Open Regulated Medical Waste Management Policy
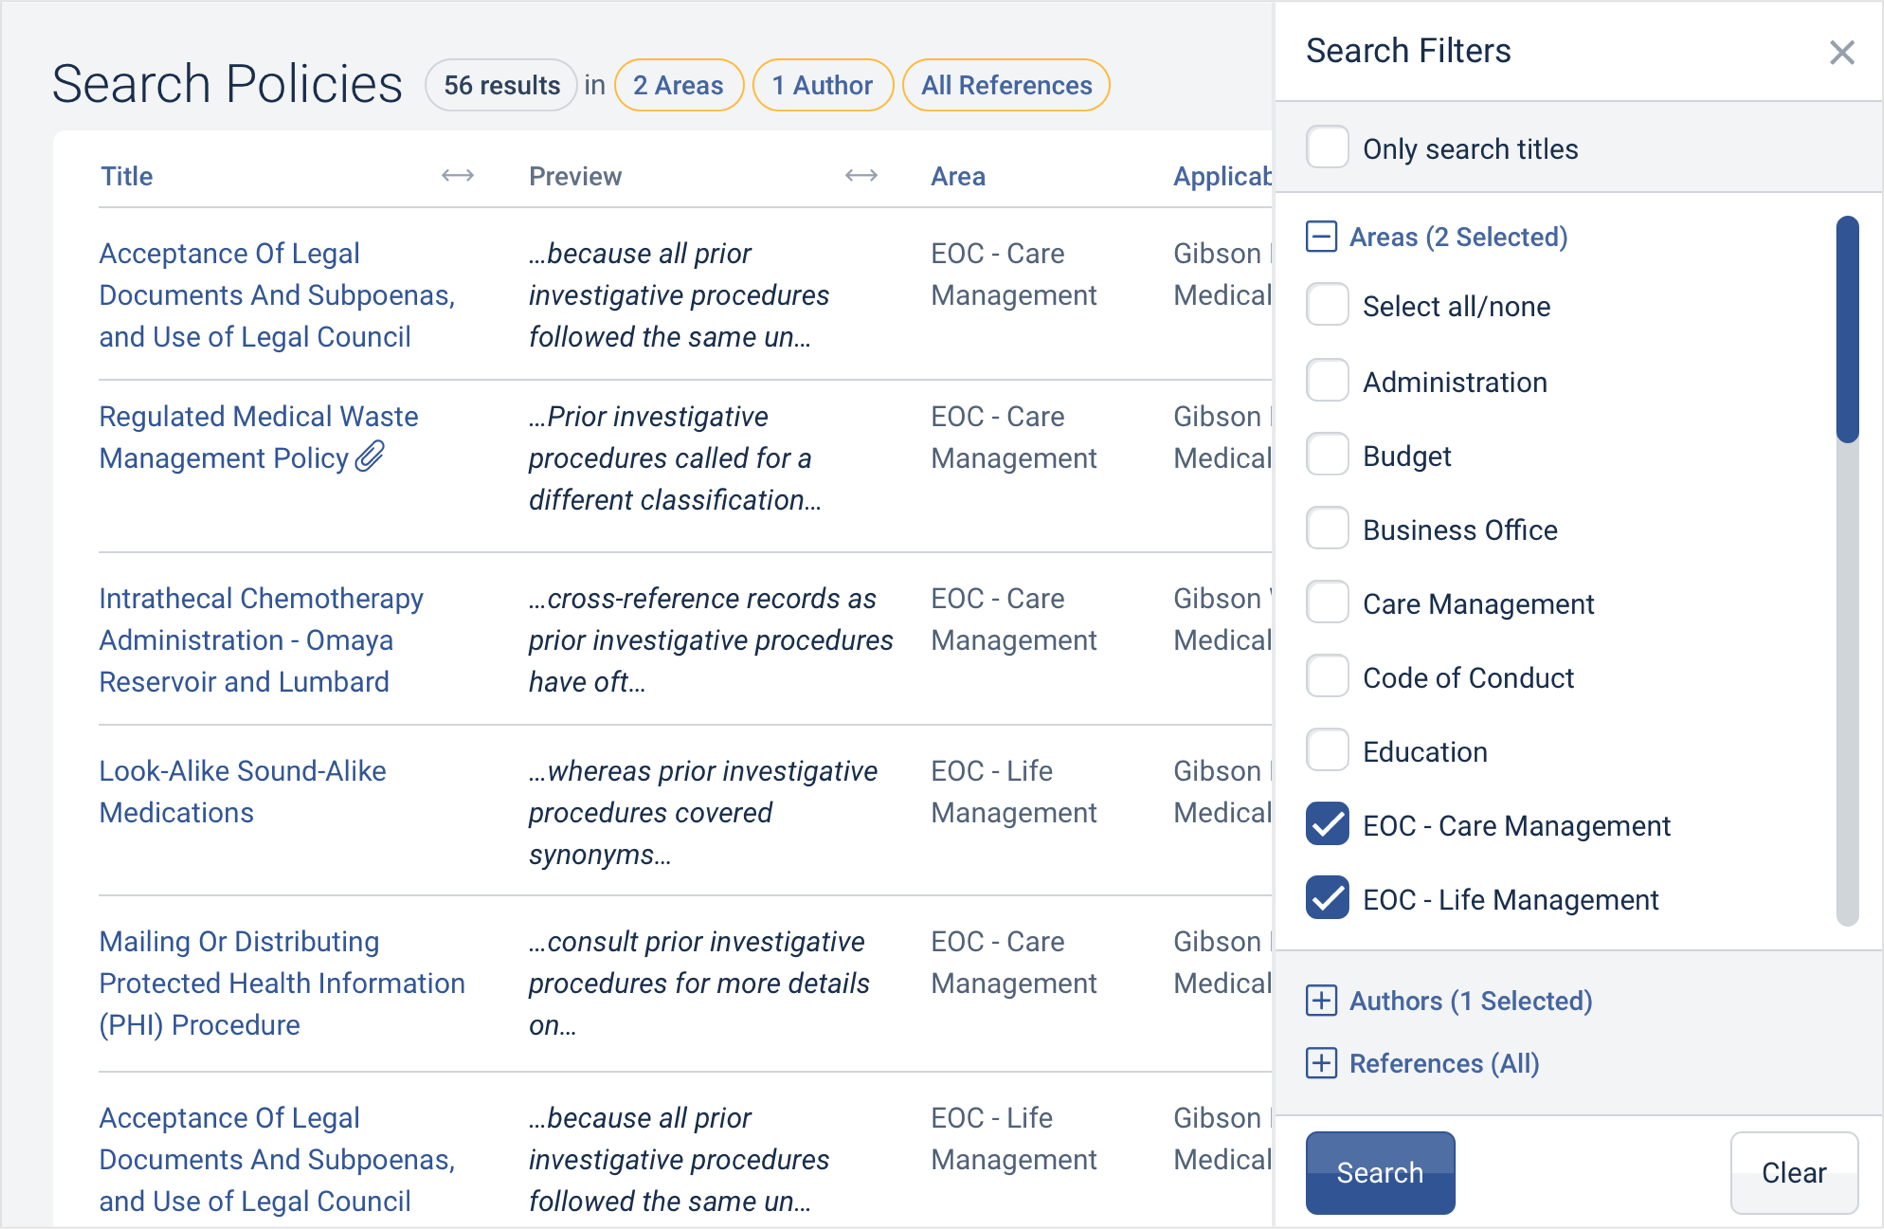 tap(258, 437)
